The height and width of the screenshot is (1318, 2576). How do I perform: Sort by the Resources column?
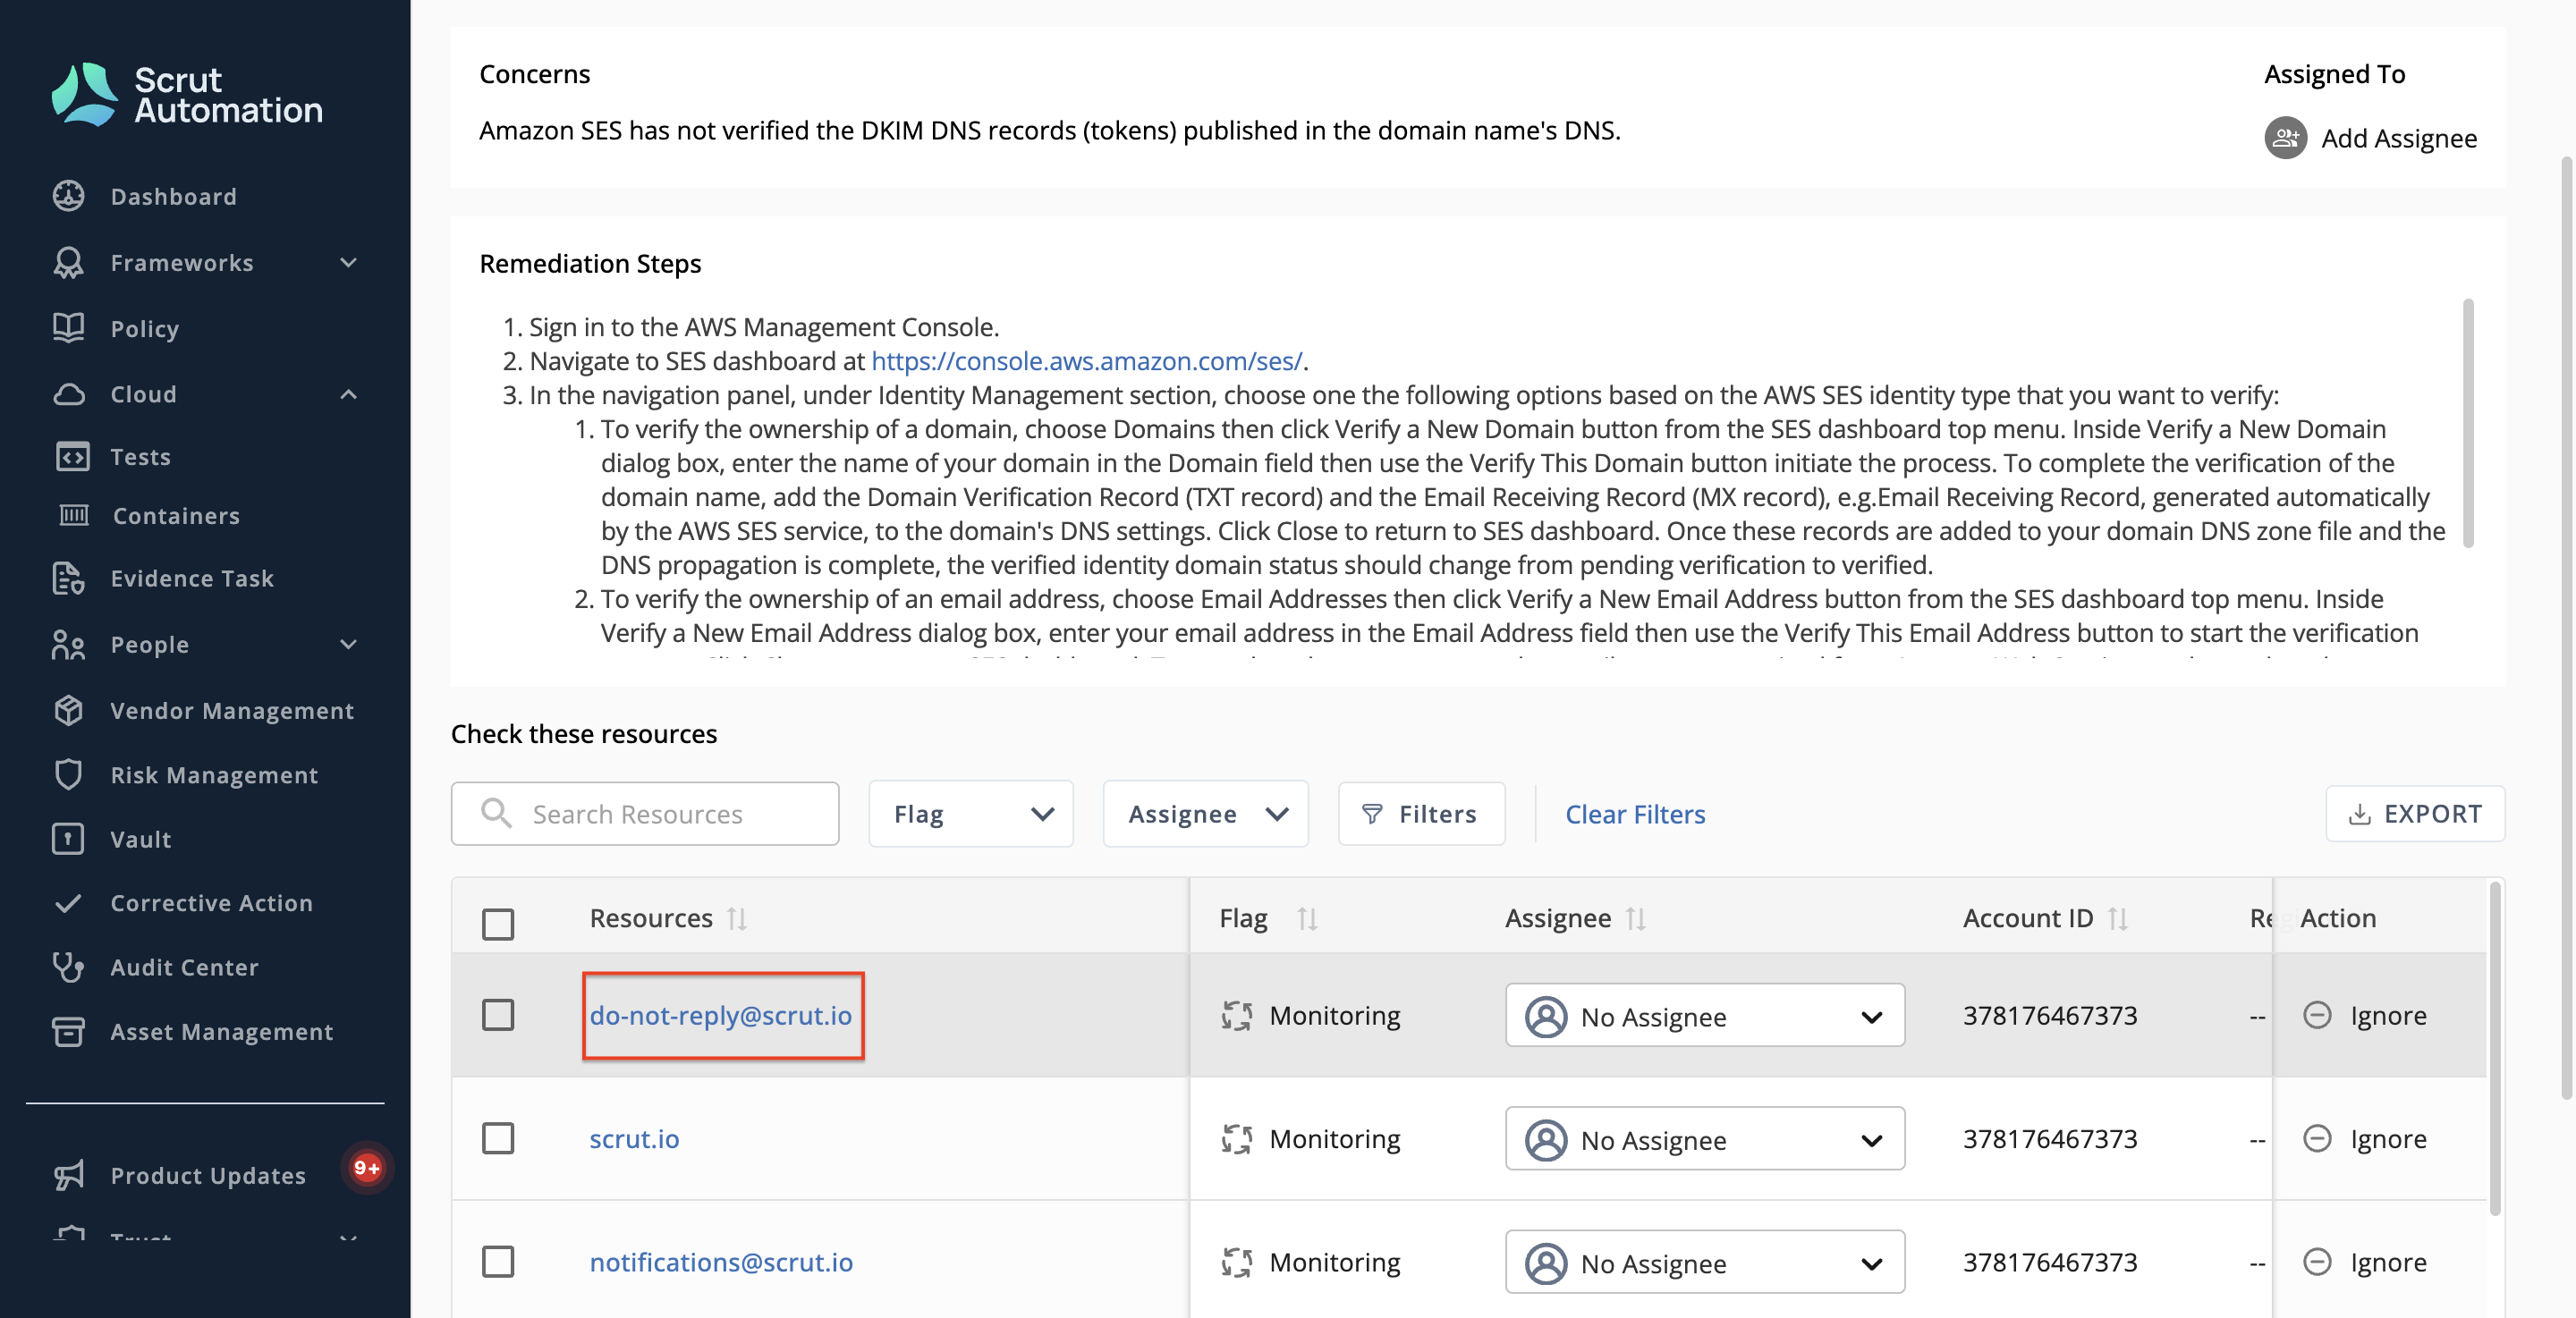737,918
